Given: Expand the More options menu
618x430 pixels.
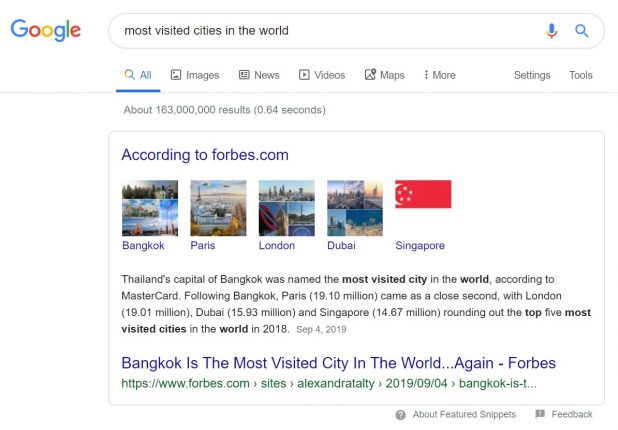Looking at the screenshot, I should (x=439, y=75).
